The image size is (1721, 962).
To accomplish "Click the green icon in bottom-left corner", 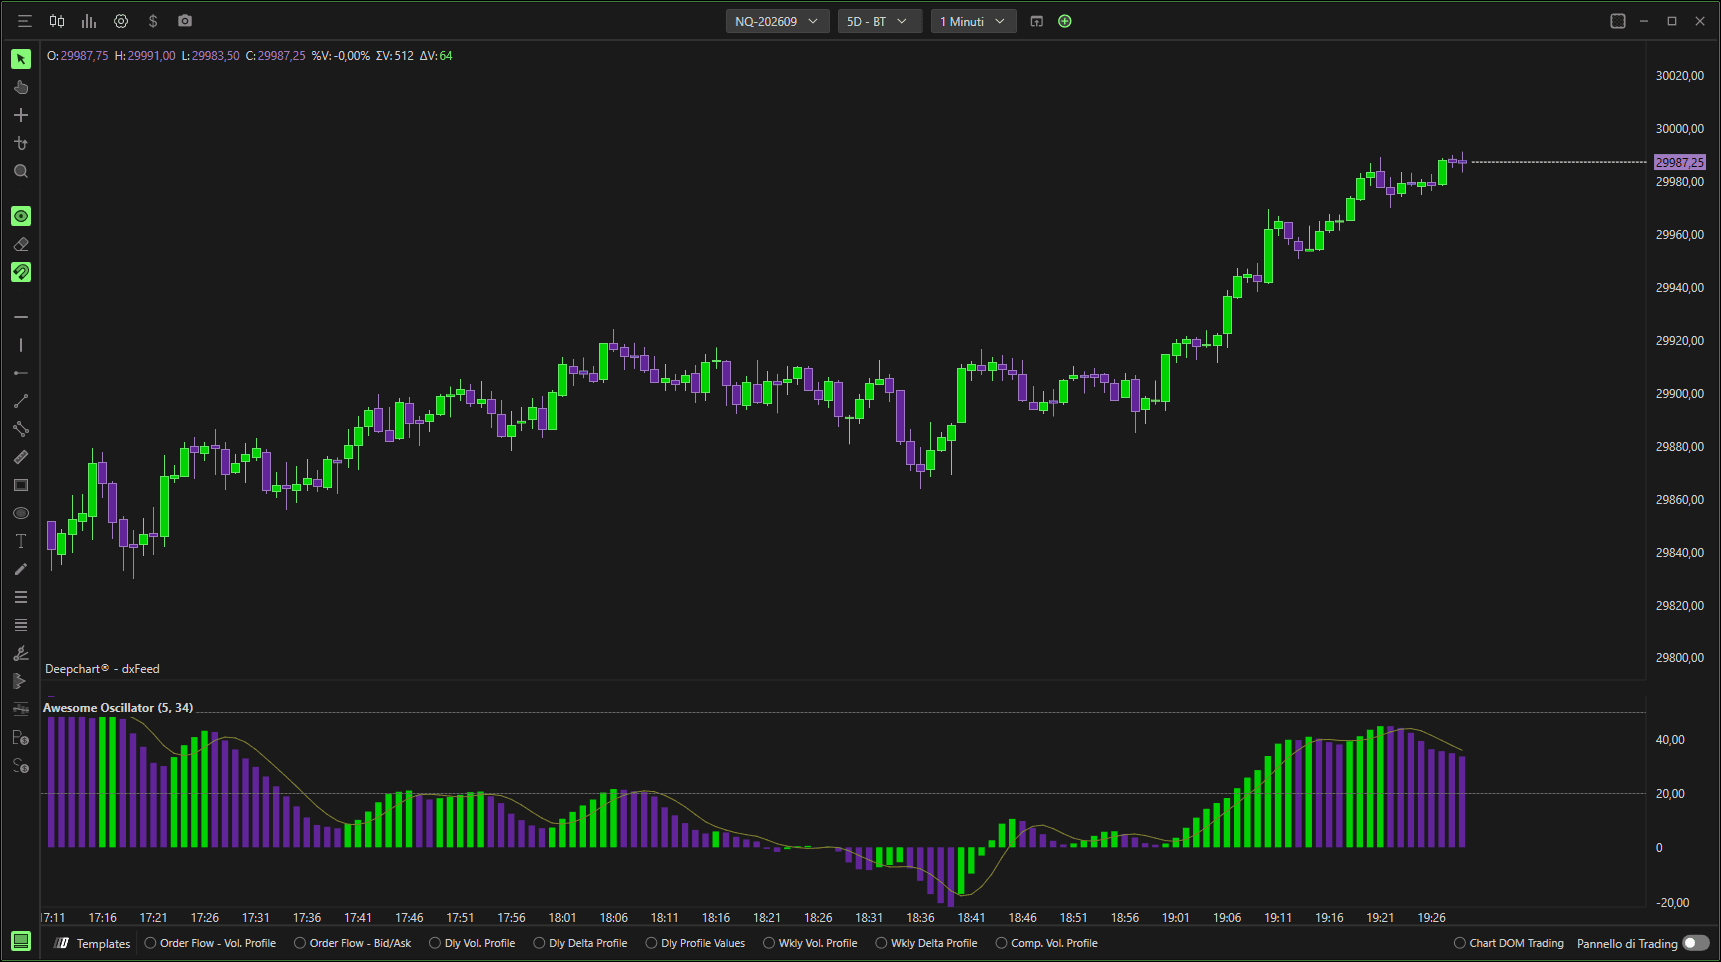I will click(x=21, y=941).
